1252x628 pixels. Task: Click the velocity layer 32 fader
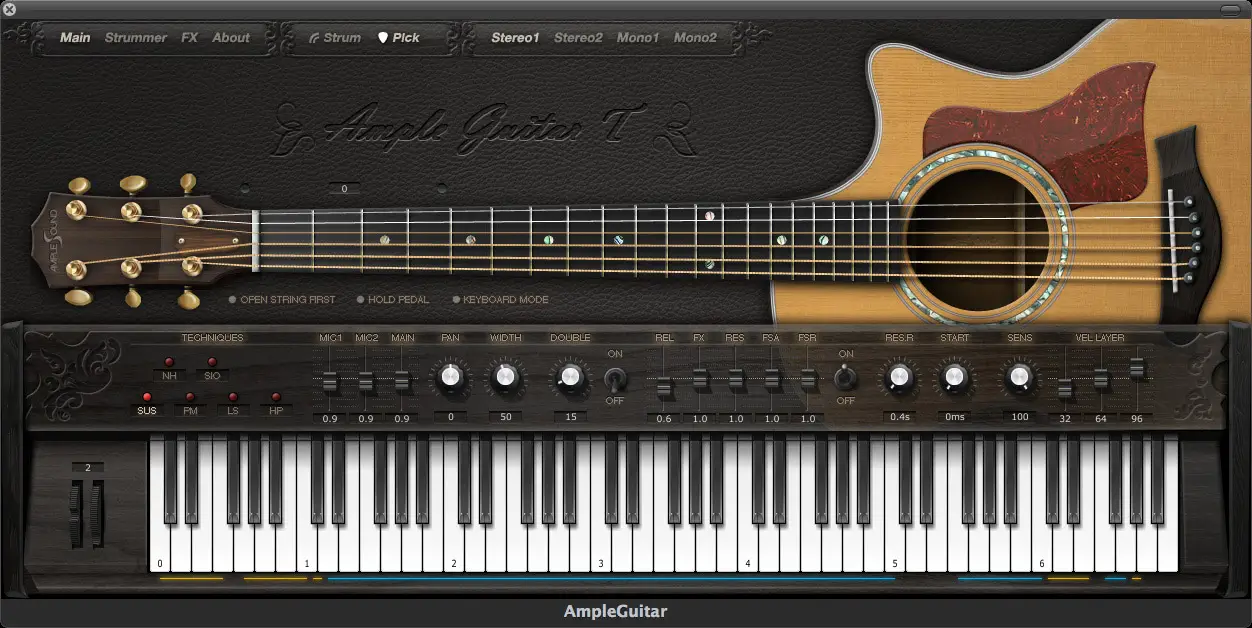1065,389
